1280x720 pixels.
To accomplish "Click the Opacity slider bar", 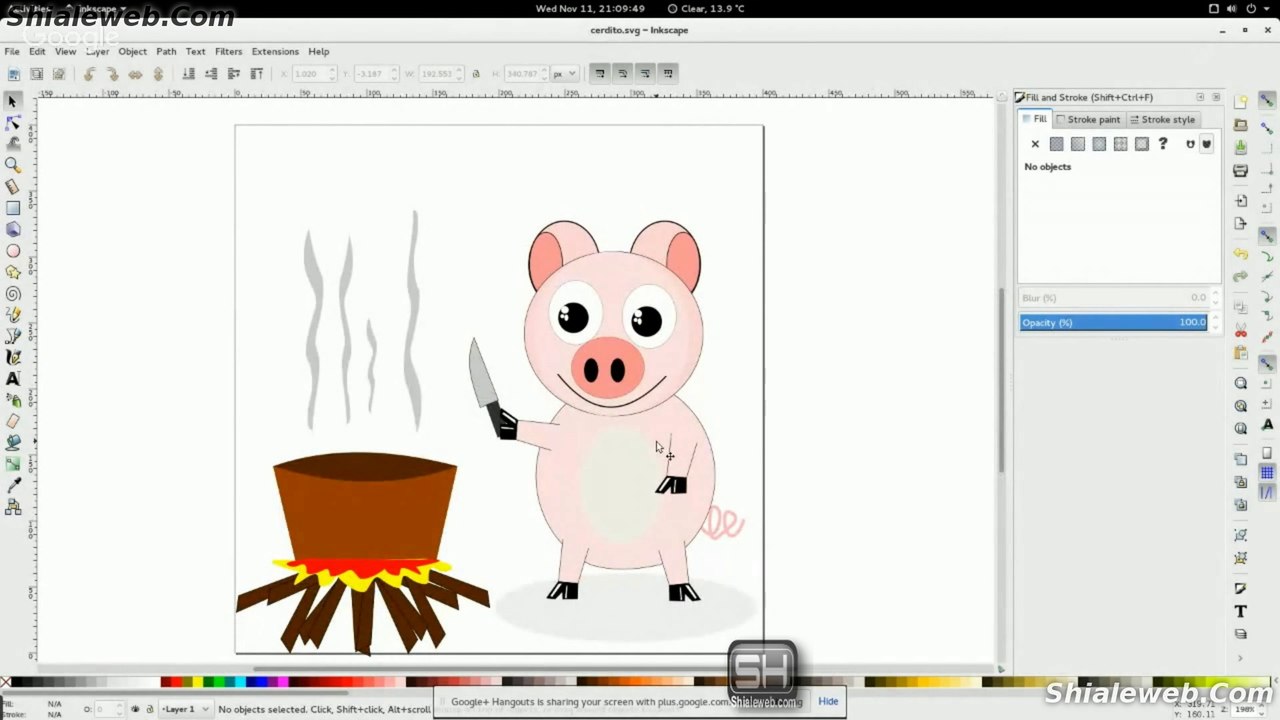I will [x=1114, y=322].
